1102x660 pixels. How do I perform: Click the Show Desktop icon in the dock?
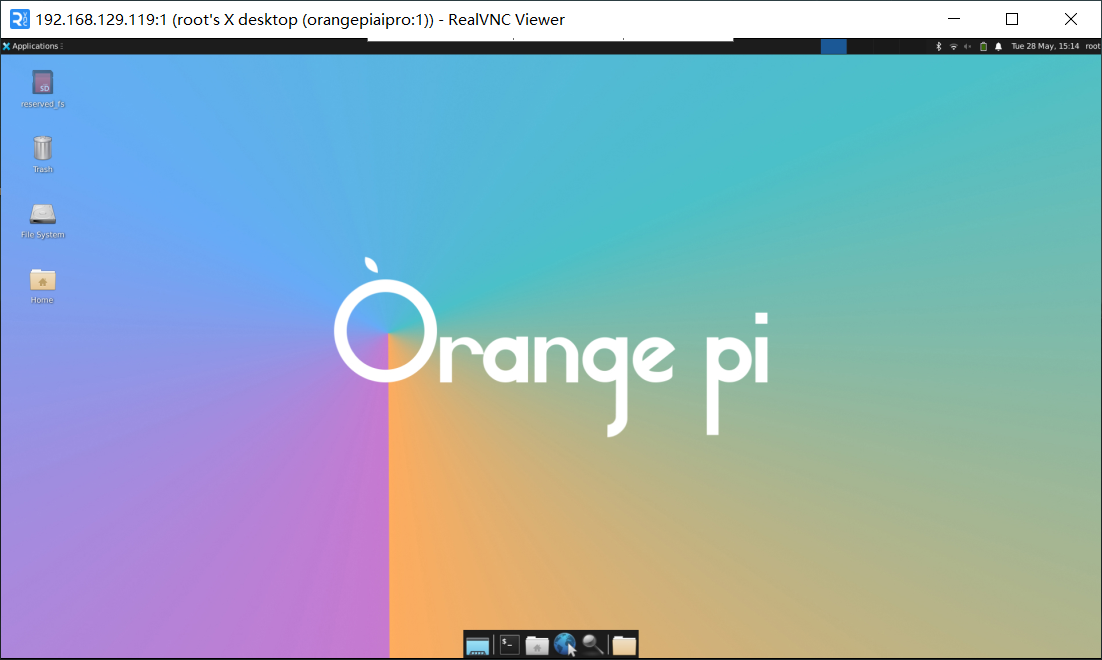[477, 645]
